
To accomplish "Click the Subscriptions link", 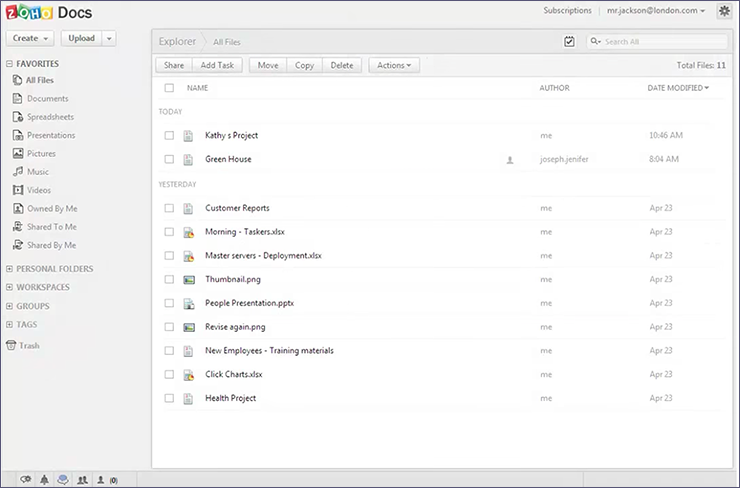I will [x=567, y=11].
